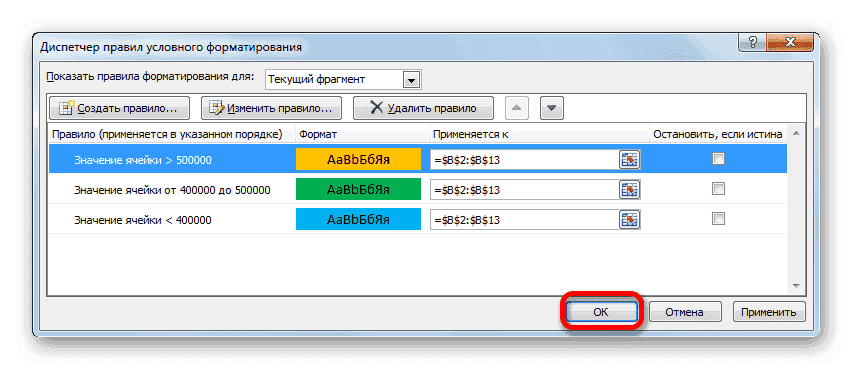Viewport: 853px width, 370px height.
Task: Toggle stop-if-true for the 400000 до 500000 rule
Action: [719, 189]
